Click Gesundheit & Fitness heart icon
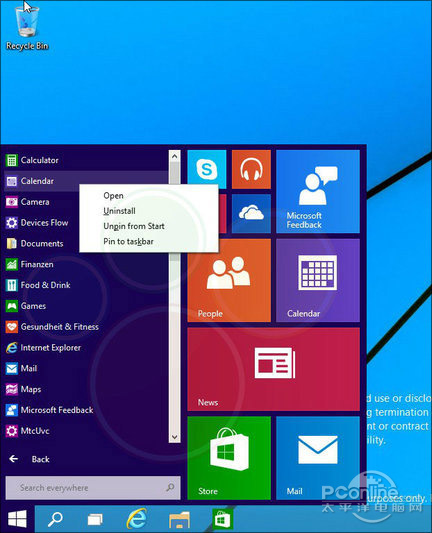Viewport: 432px width, 533px height. (12, 327)
